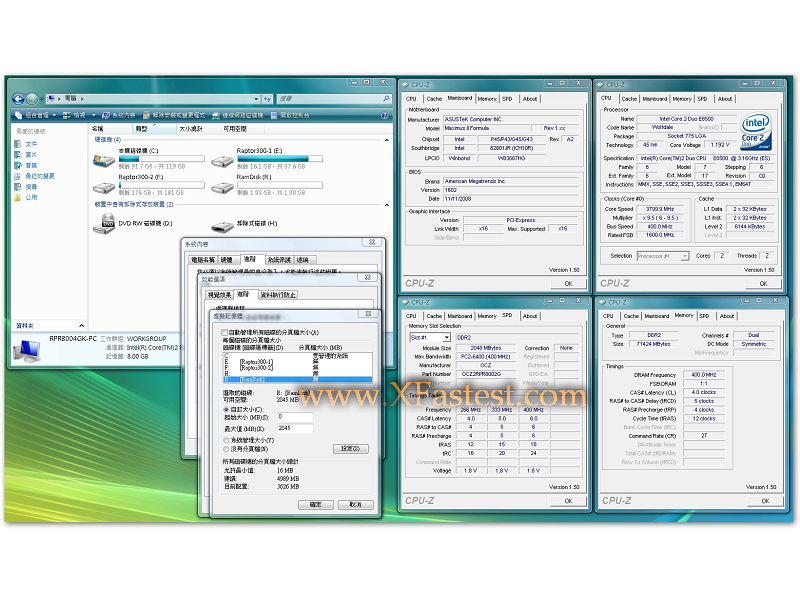The width and height of the screenshot is (800, 600).
Task: Select the No paging file radio button
Action: point(226,449)
